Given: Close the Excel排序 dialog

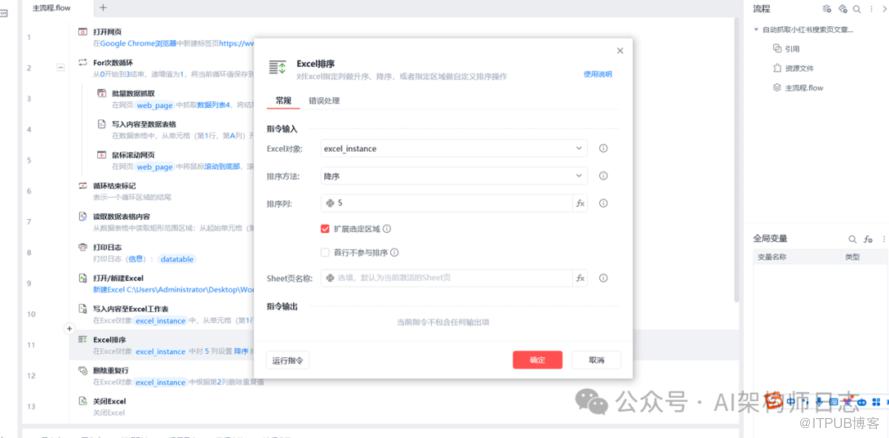Looking at the screenshot, I should click(x=620, y=51).
